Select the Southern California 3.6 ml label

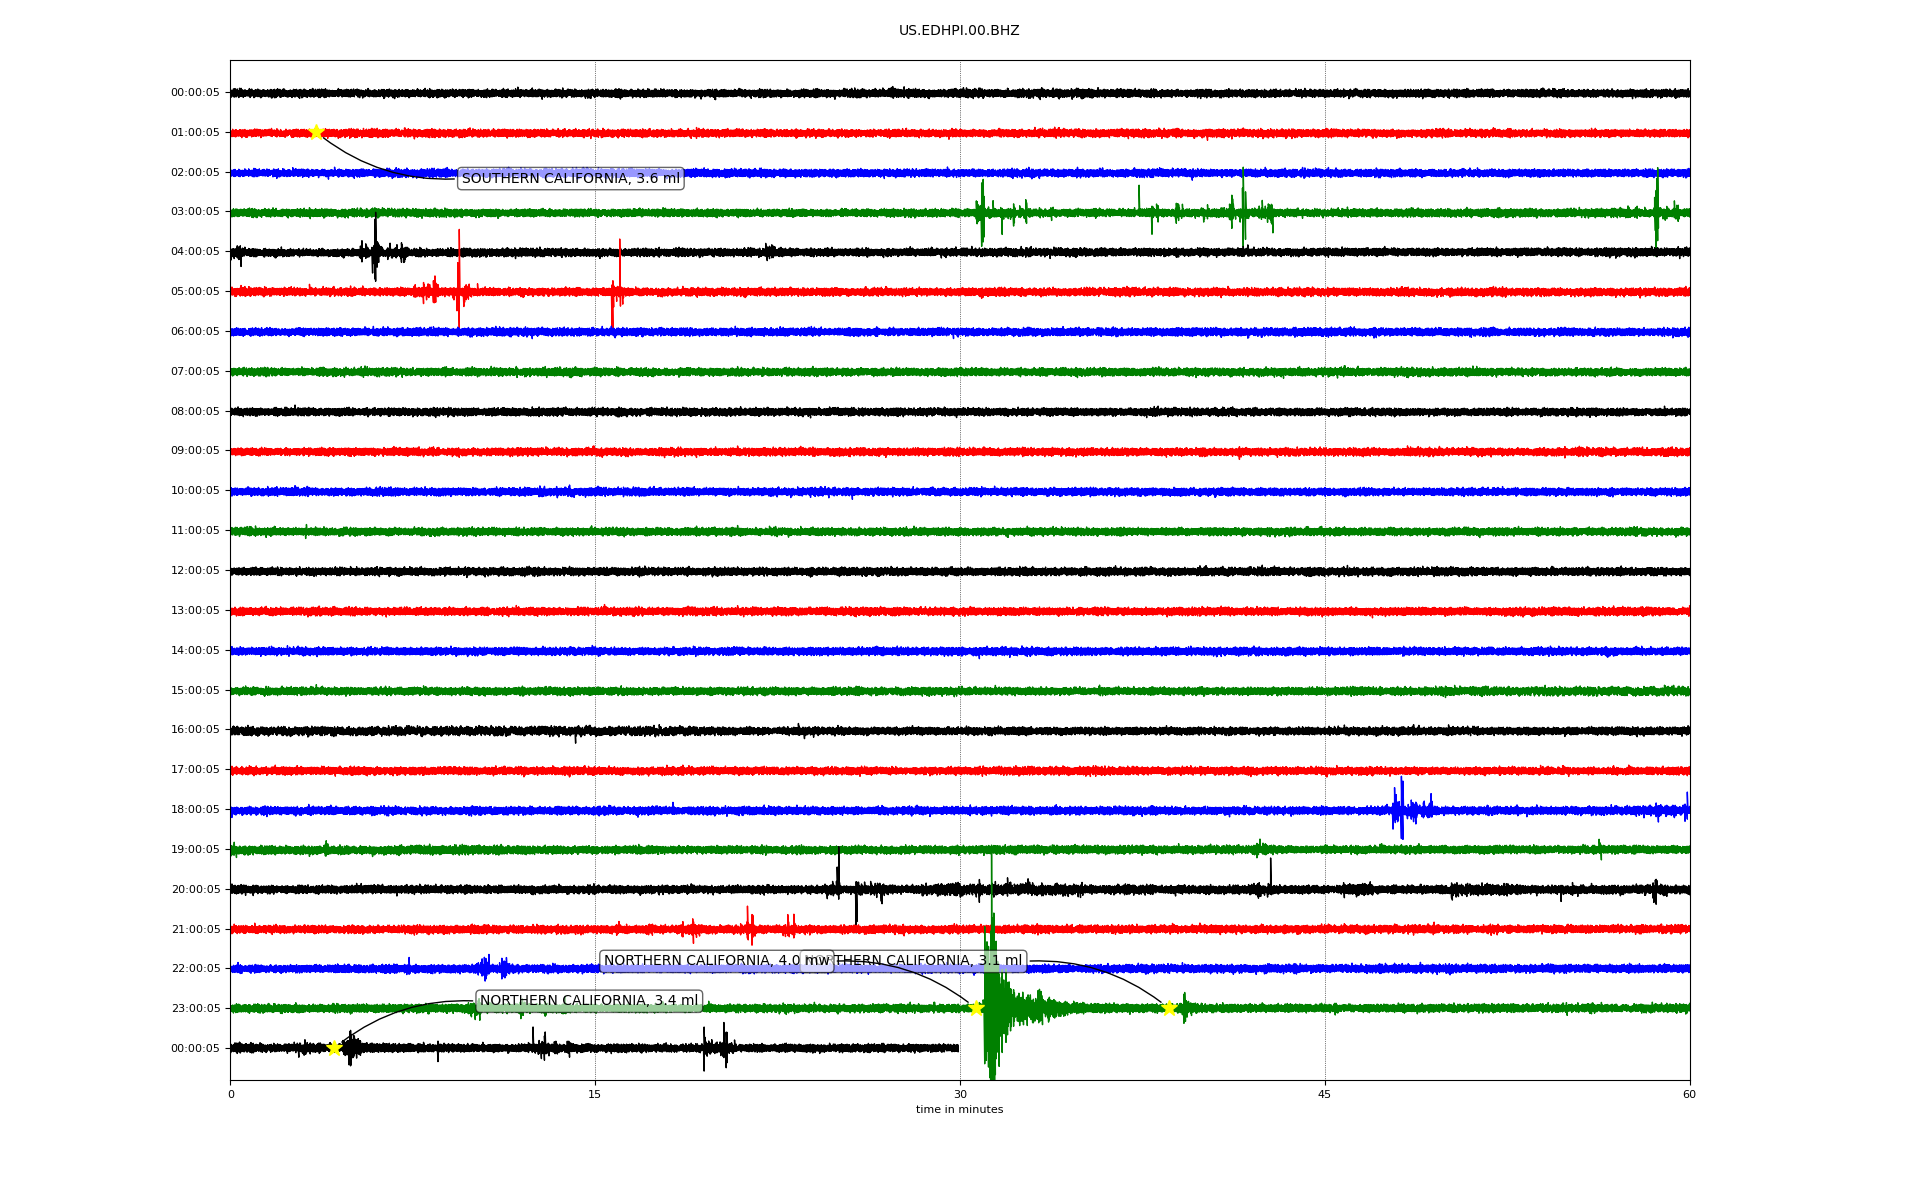point(570,179)
